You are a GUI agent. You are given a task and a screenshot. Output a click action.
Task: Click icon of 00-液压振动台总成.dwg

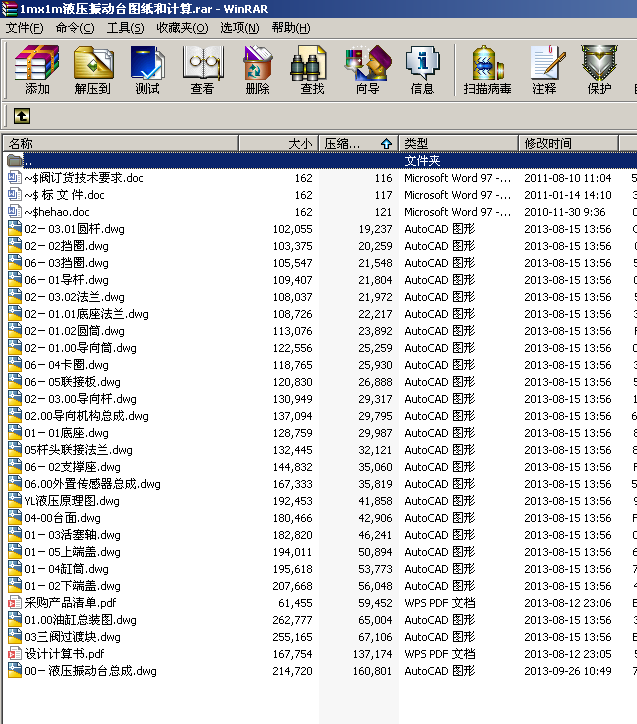15,670
